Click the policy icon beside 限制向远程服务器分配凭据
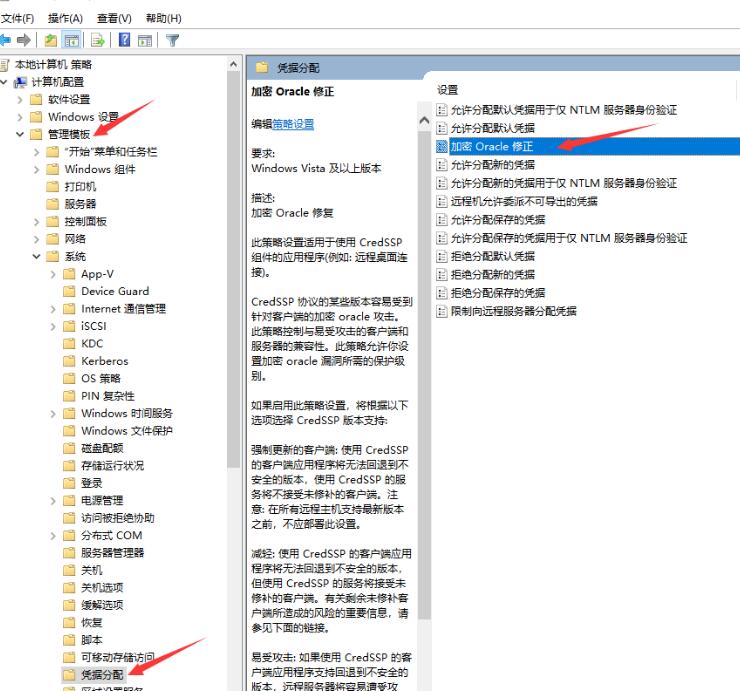Viewport: 740px width, 691px height. 441,312
